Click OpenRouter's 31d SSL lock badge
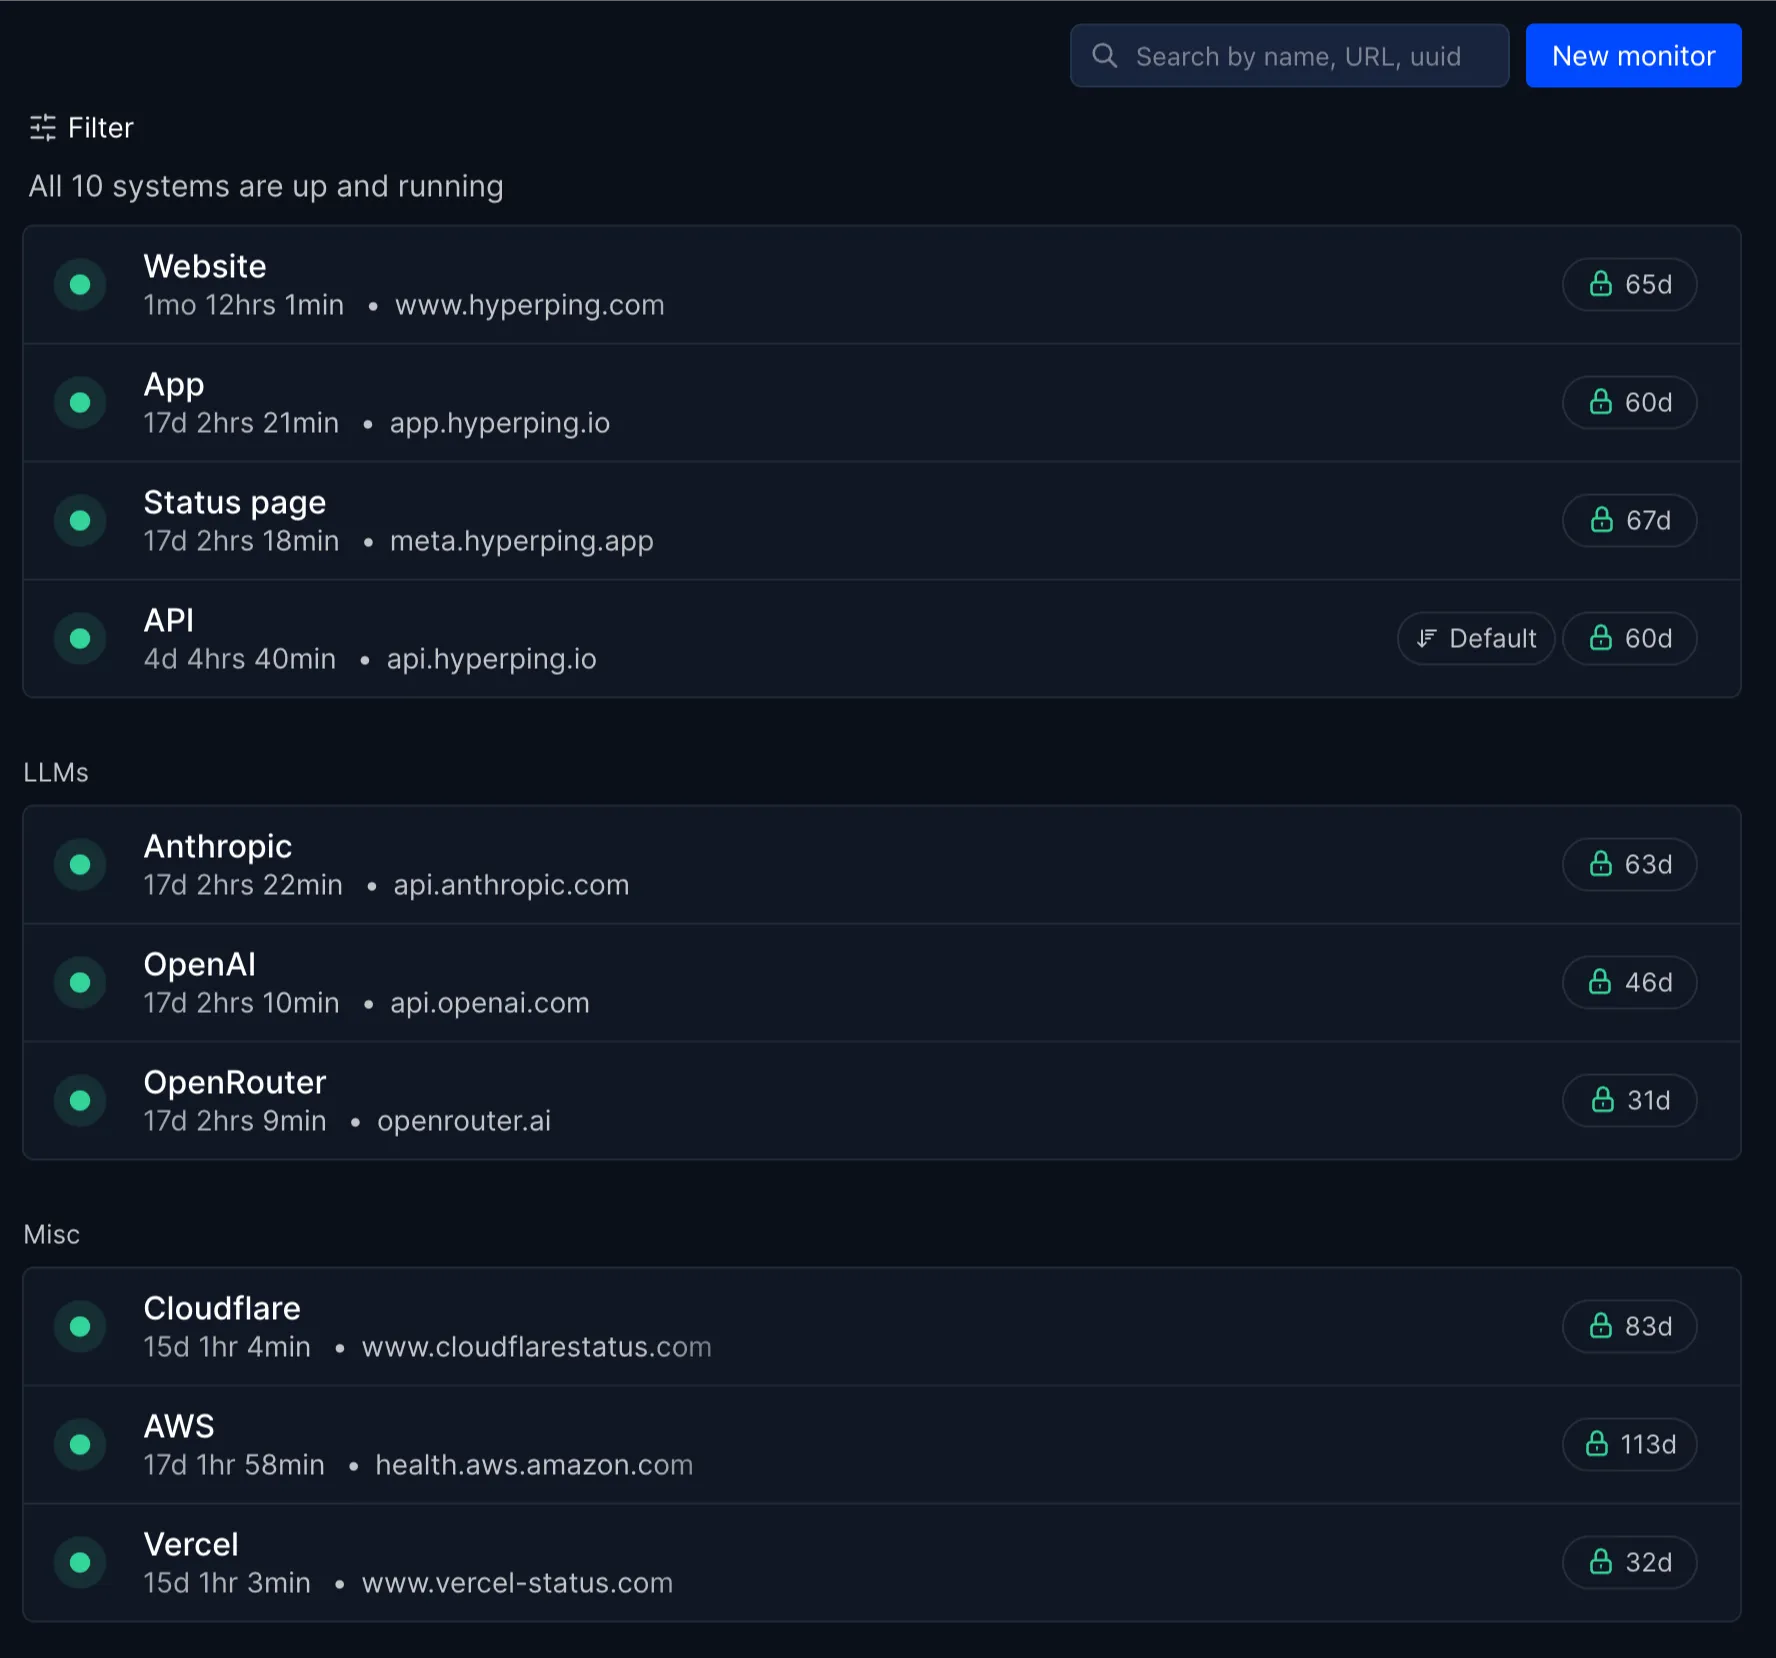 tap(1629, 1101)
